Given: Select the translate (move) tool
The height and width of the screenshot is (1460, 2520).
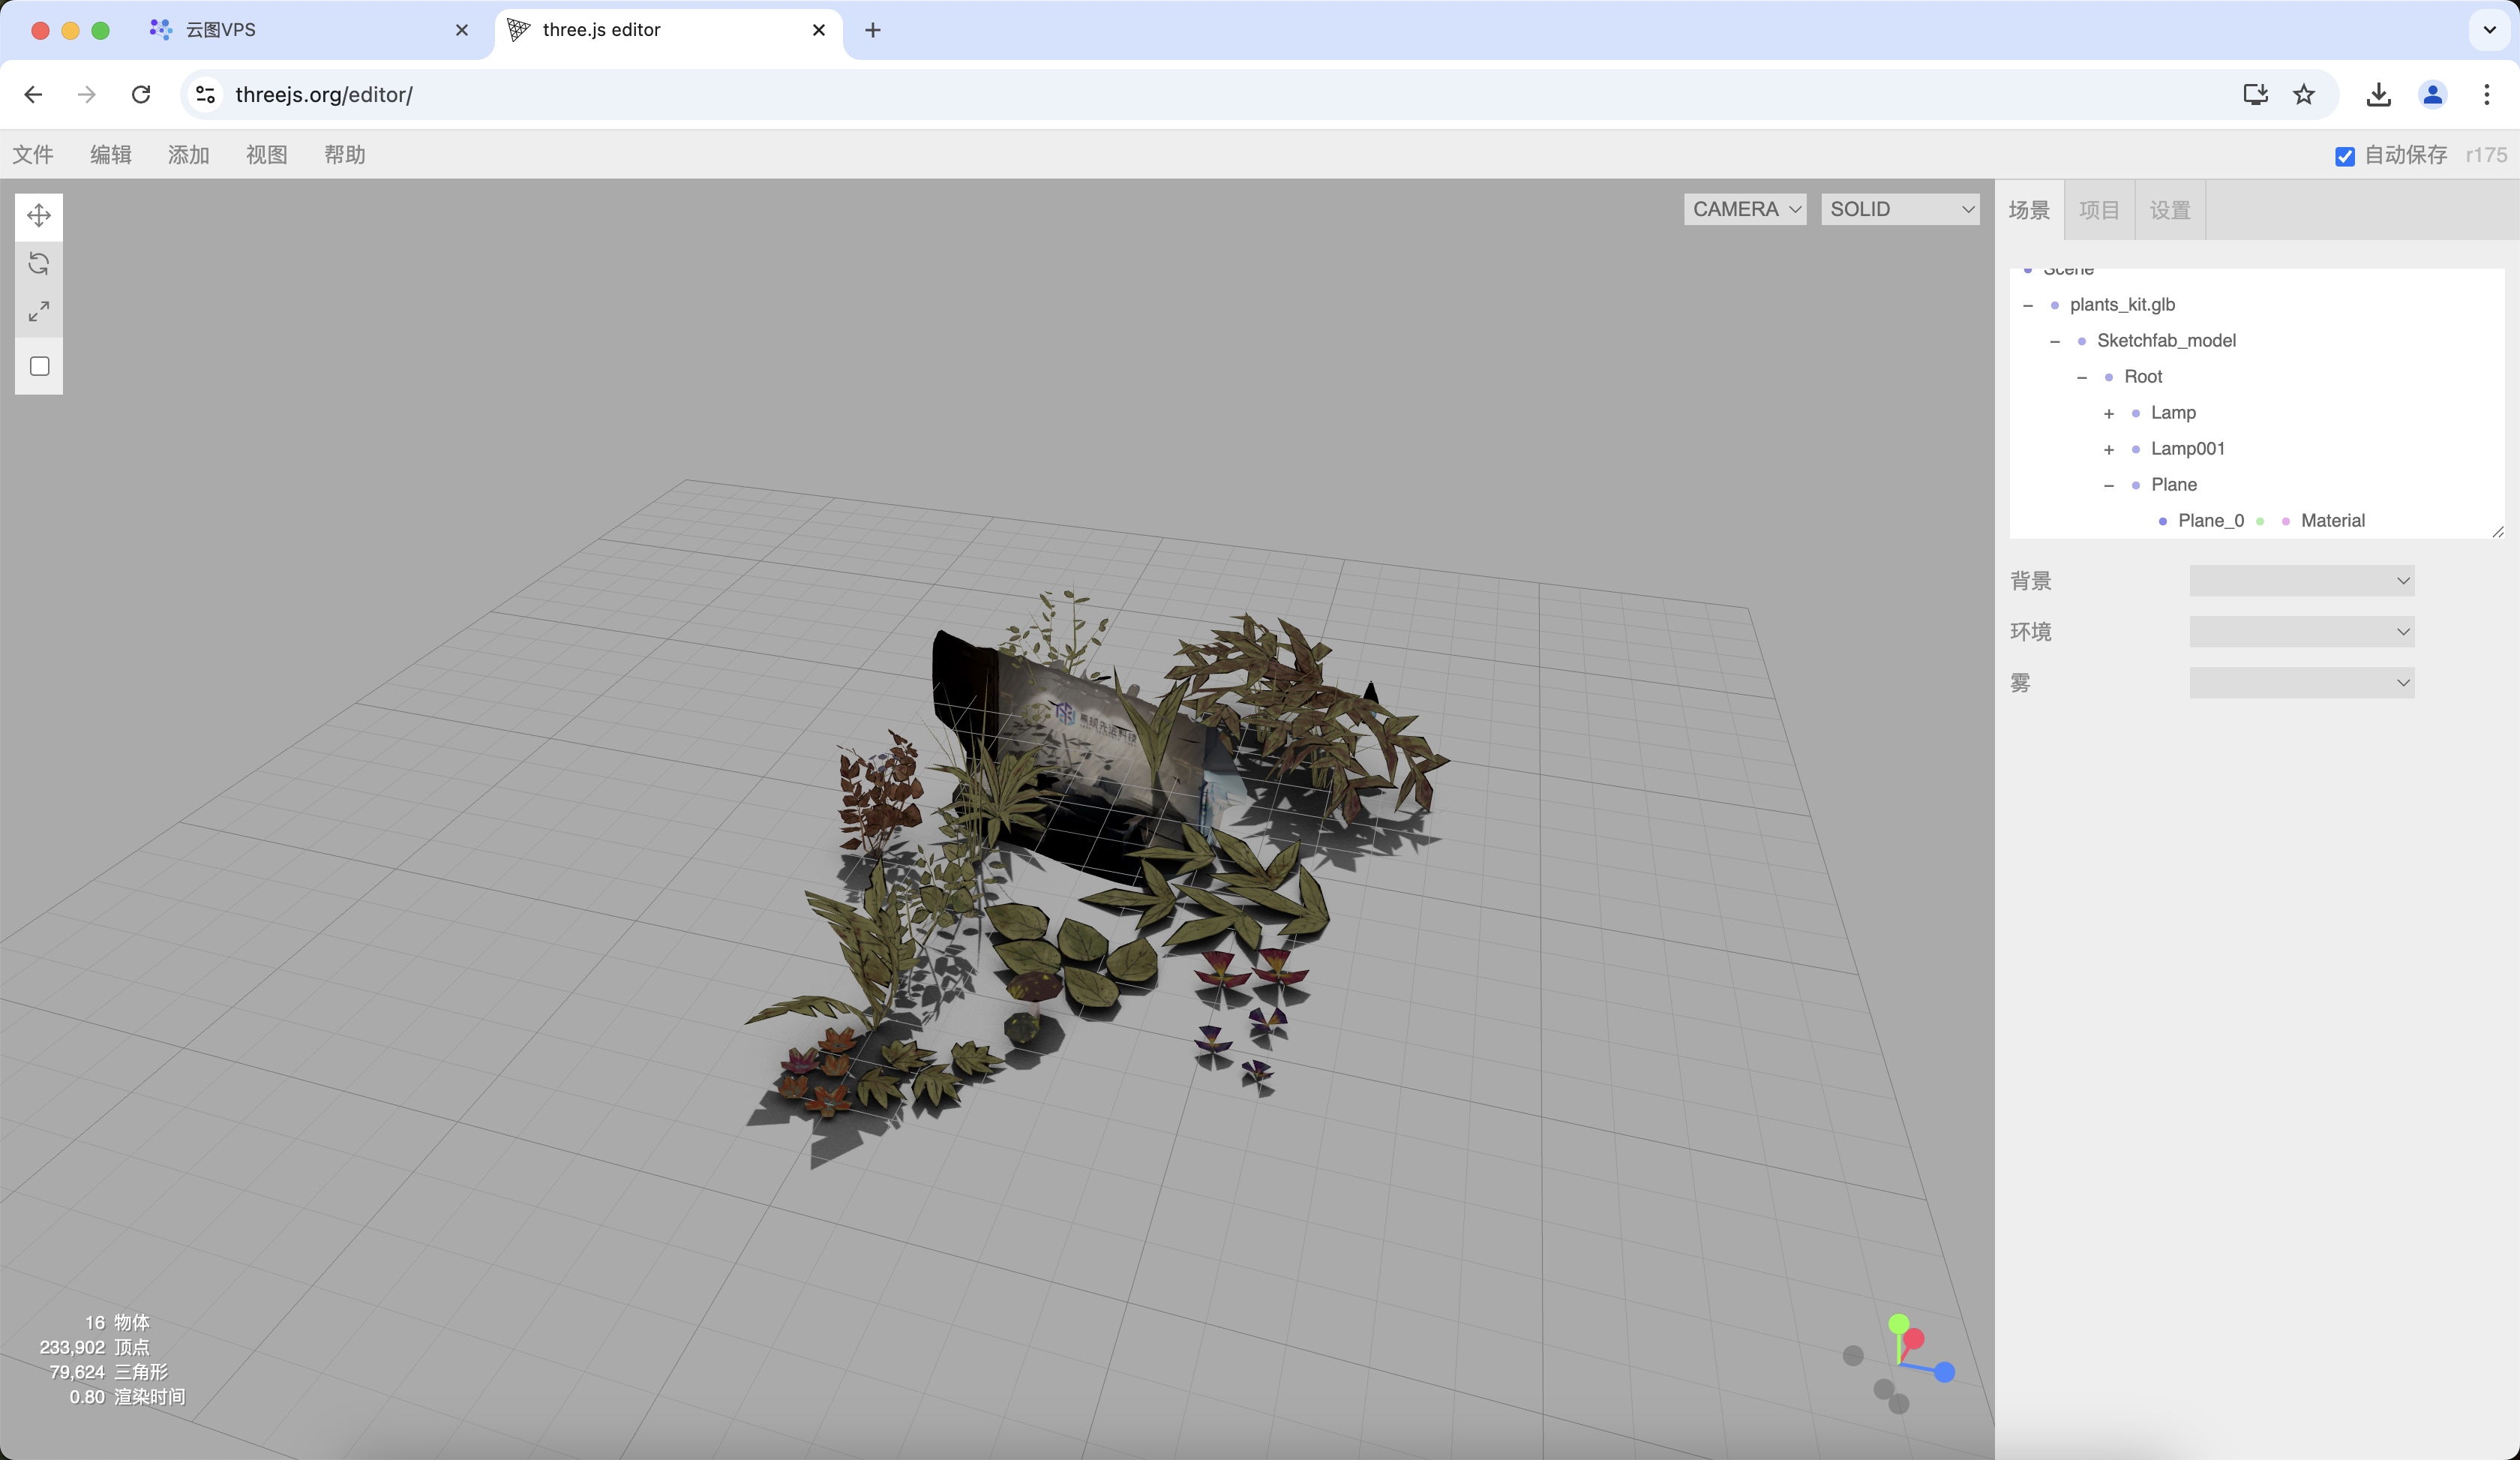Looking at the screenshot, I should (x=39, y=216).
